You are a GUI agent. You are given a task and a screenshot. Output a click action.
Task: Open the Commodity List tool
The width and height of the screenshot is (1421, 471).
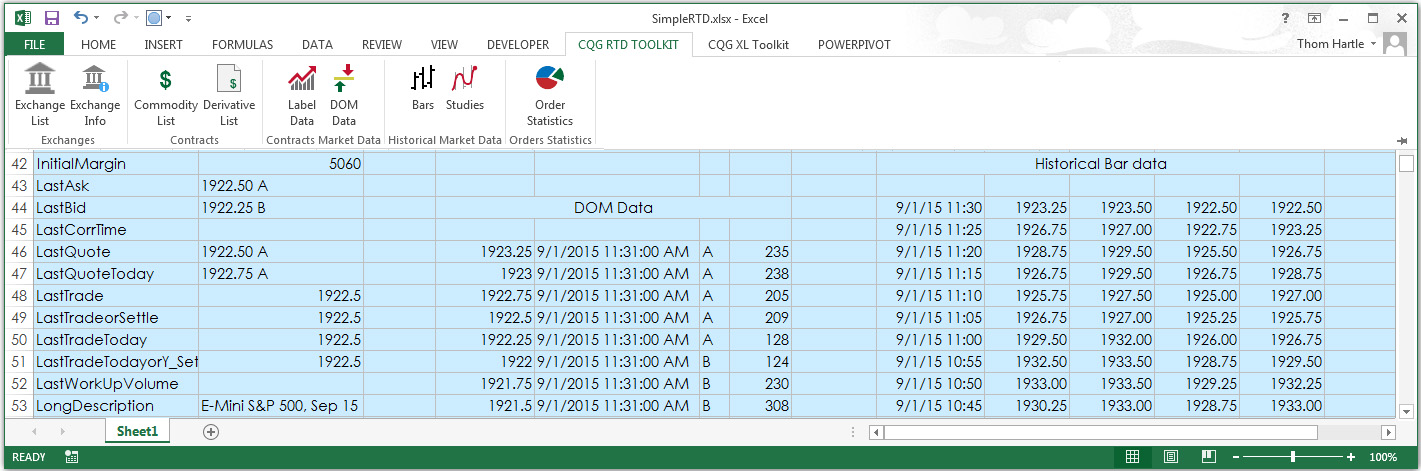click(x=166, y=96)
